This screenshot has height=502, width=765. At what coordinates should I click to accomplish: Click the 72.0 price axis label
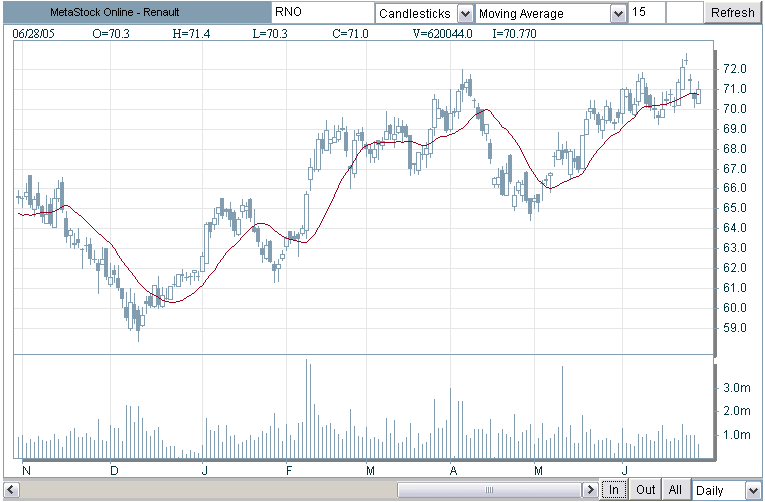tap(735, 69)
